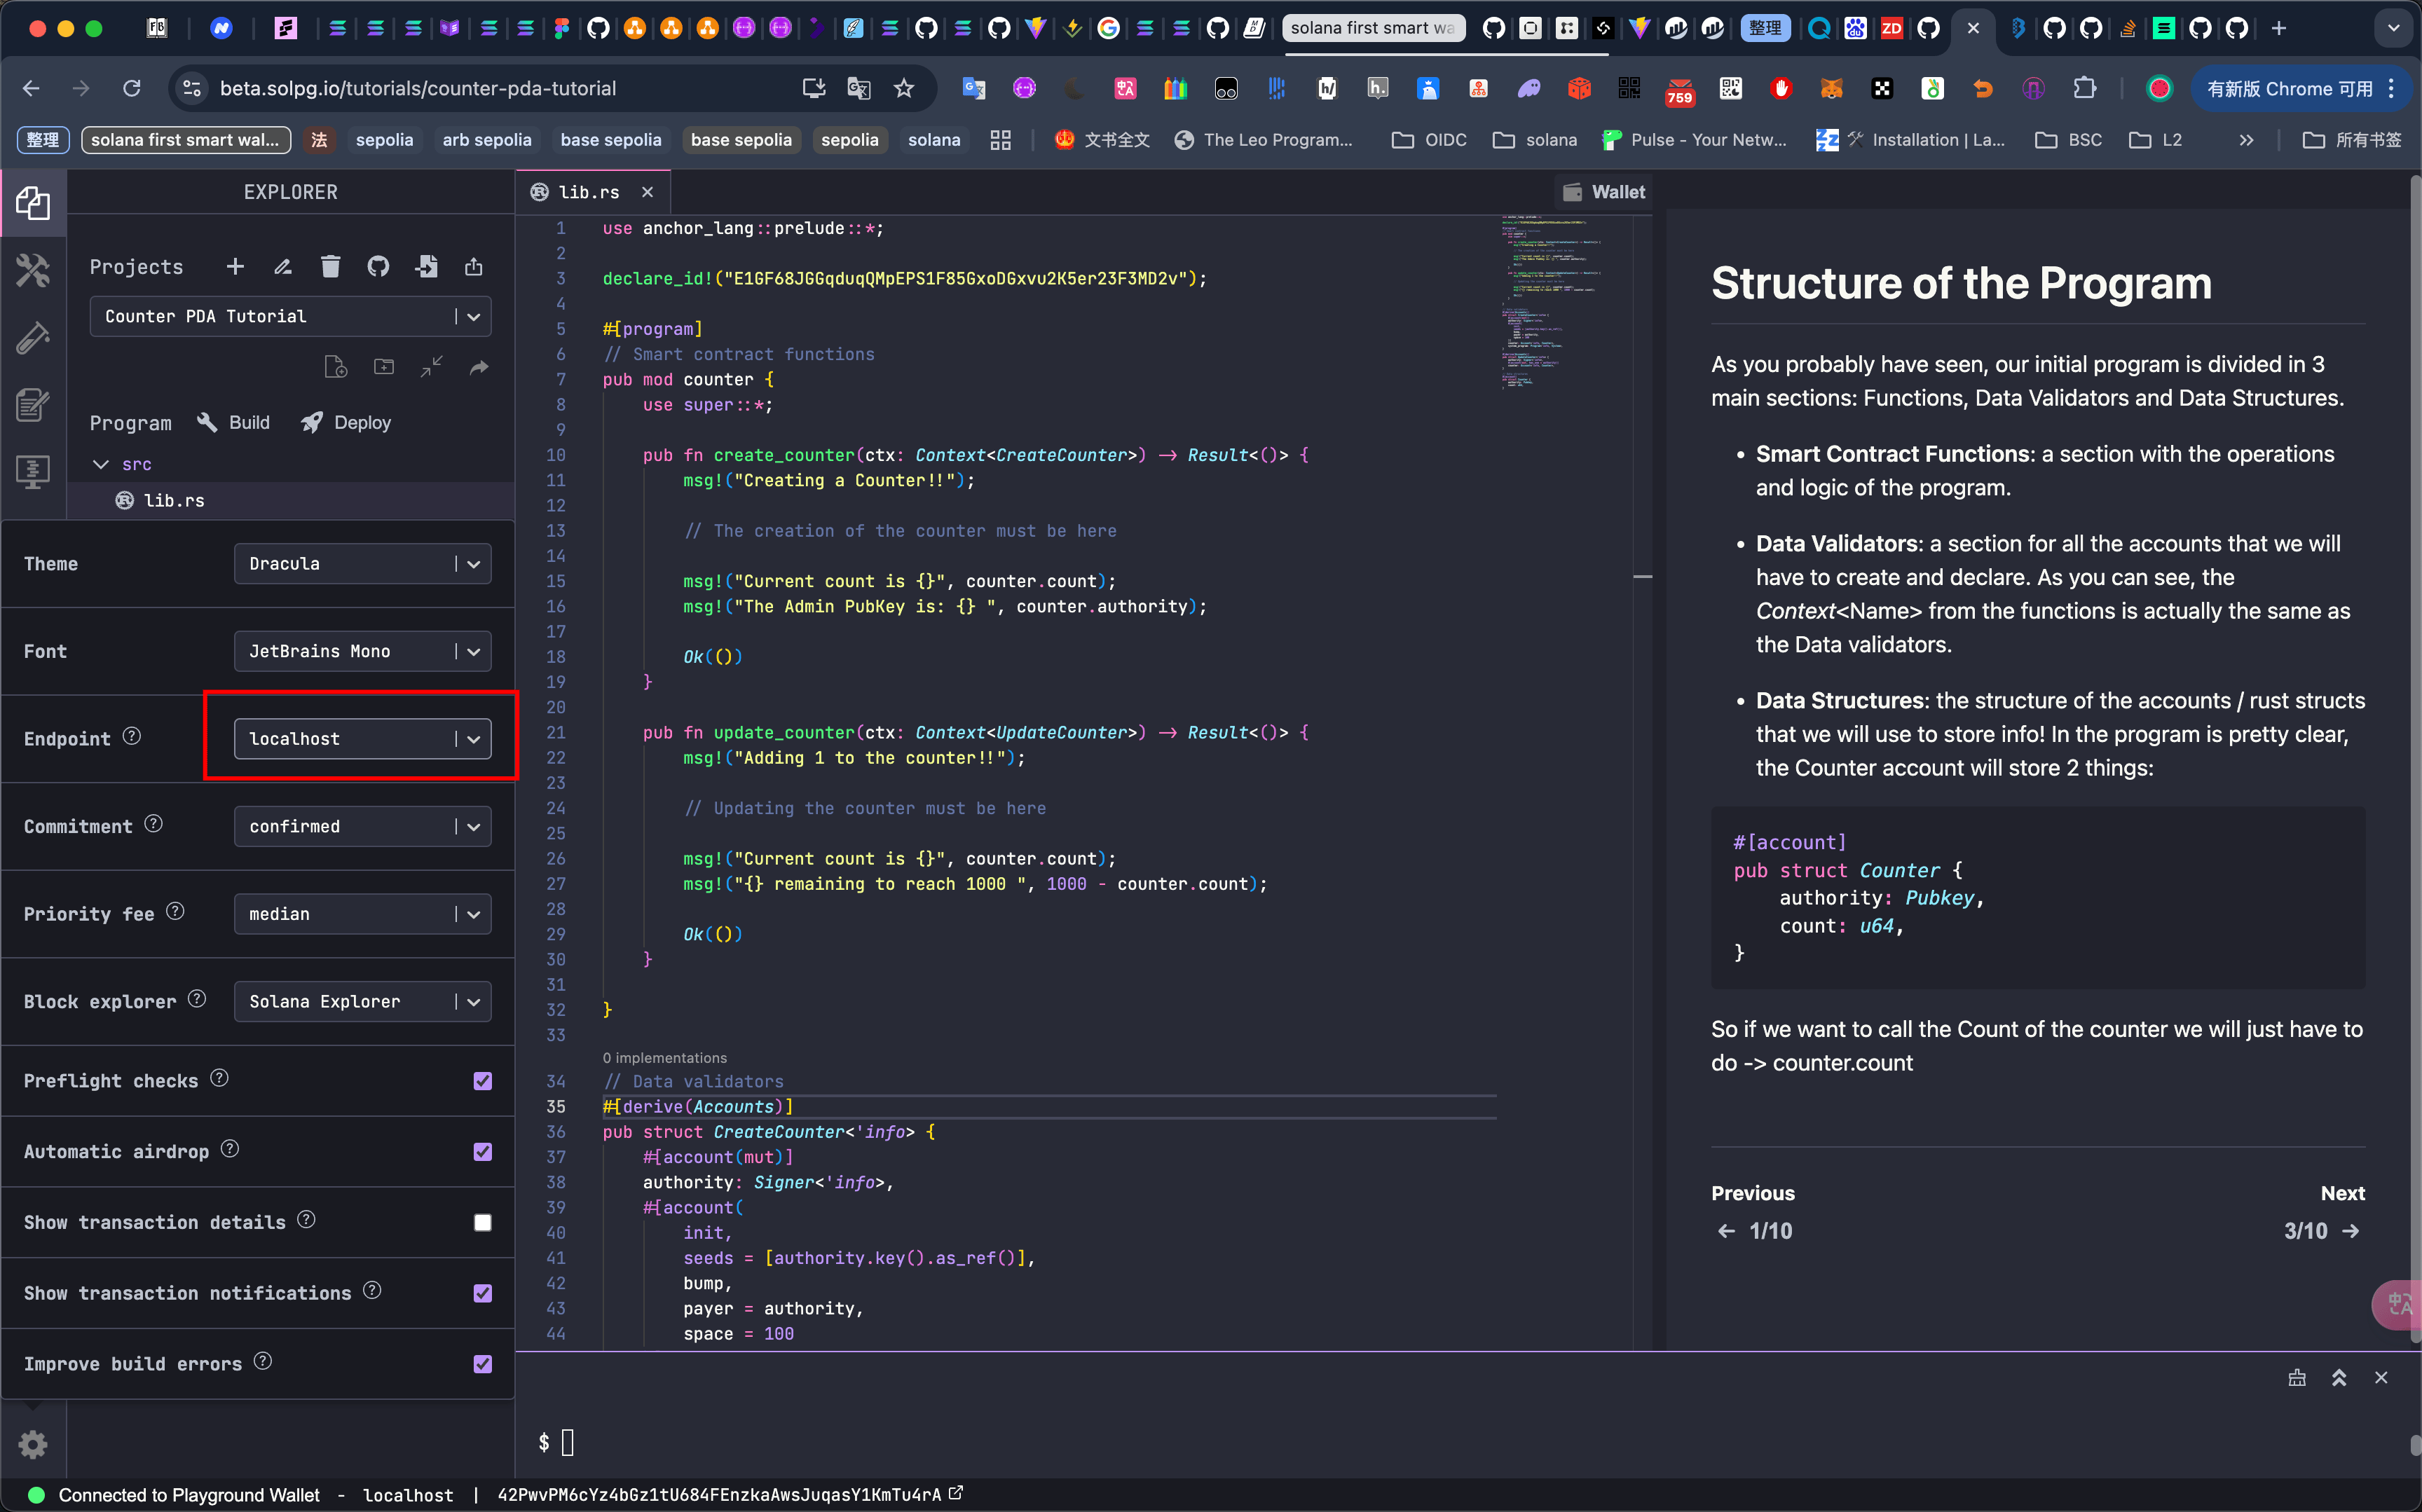The height and width of the screenshot is (1512, 2422).
Task: Open the Commitment confirmed dropdown
Action: coord(362,826)
